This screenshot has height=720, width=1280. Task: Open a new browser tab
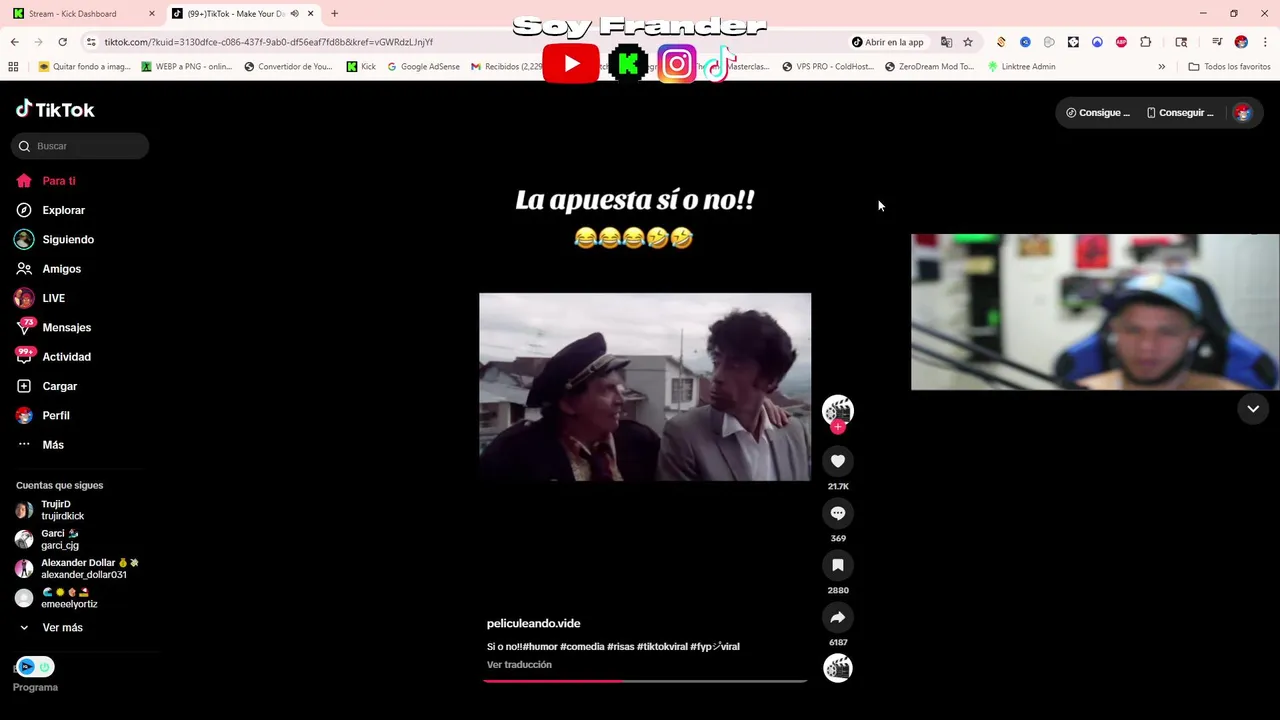coord(334,14)
